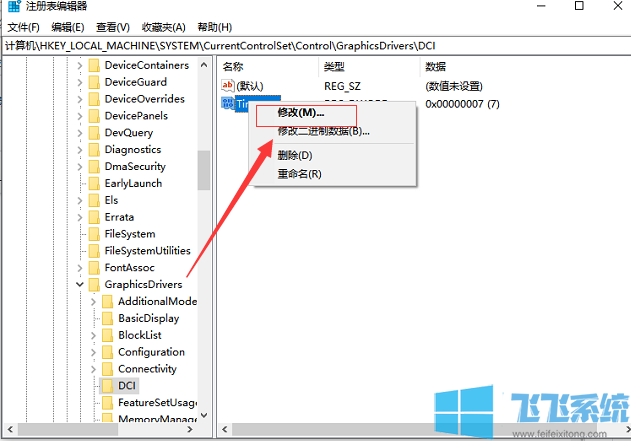Select the DCI folder icon
This screenshot has height=441, width=631.
107,385
